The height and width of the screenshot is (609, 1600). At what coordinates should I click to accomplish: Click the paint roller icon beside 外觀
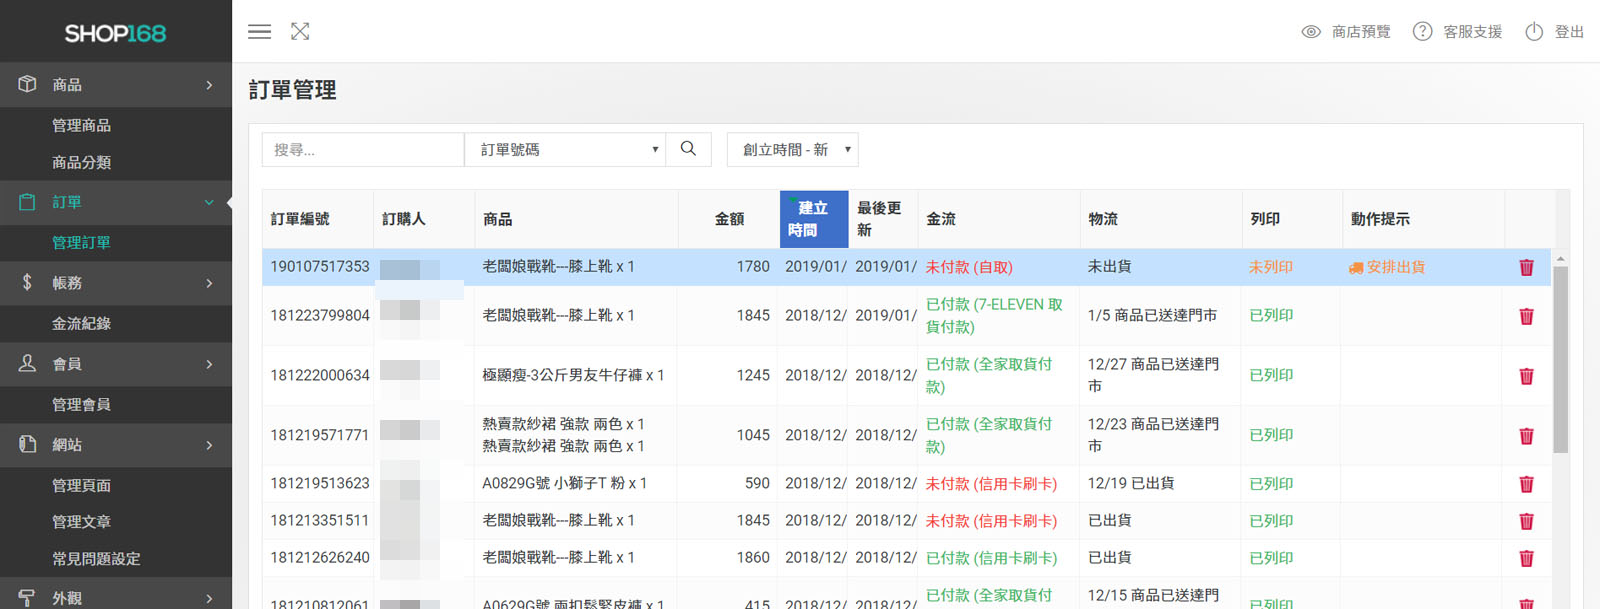point(27,598)
